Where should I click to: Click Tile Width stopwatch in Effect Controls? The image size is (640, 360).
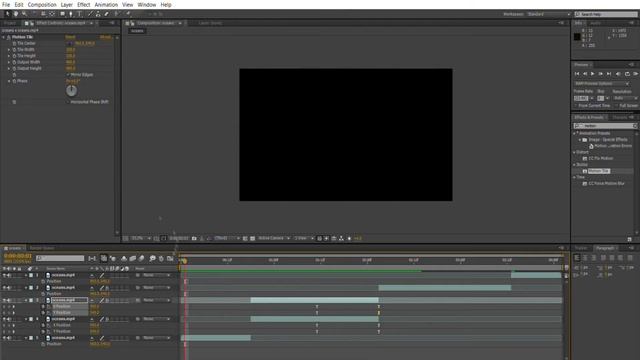tap(14, 49)
